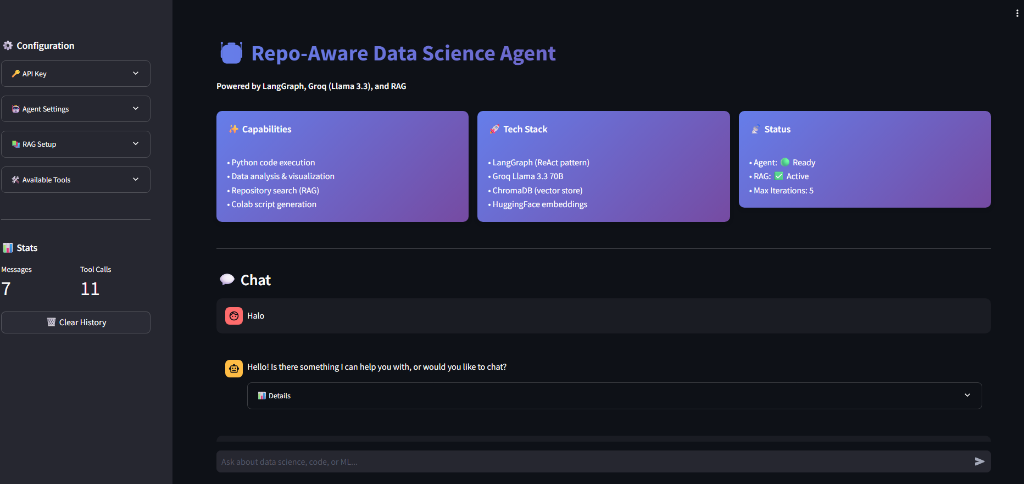Image resolution: width=1024 pixels, height=484 pixels.
Task: Click the Clear History button
Action: pyautogui.click(x=76, y=323)
